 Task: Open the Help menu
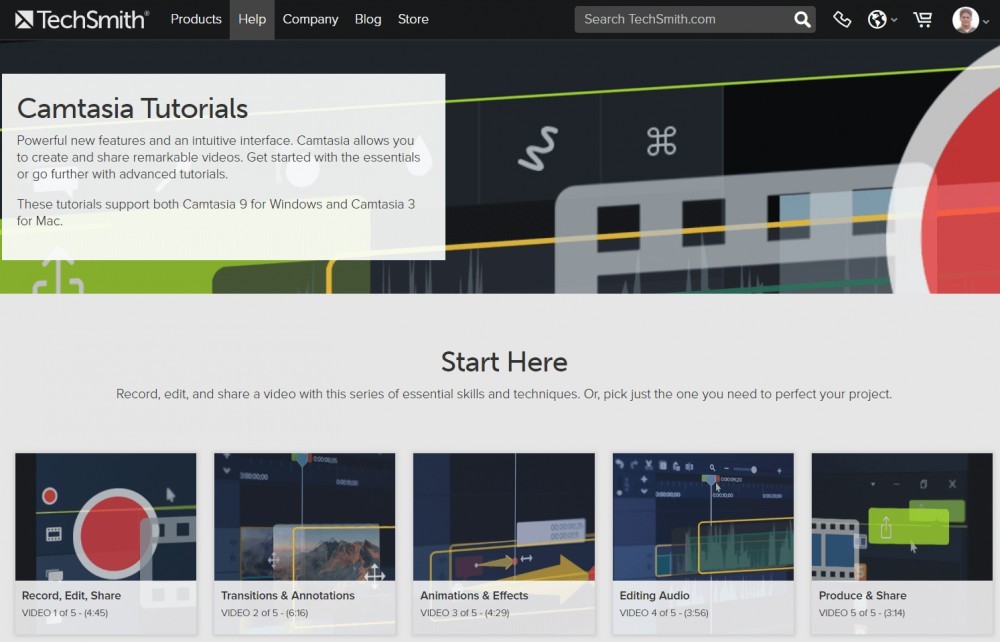[x=252, y=19]
